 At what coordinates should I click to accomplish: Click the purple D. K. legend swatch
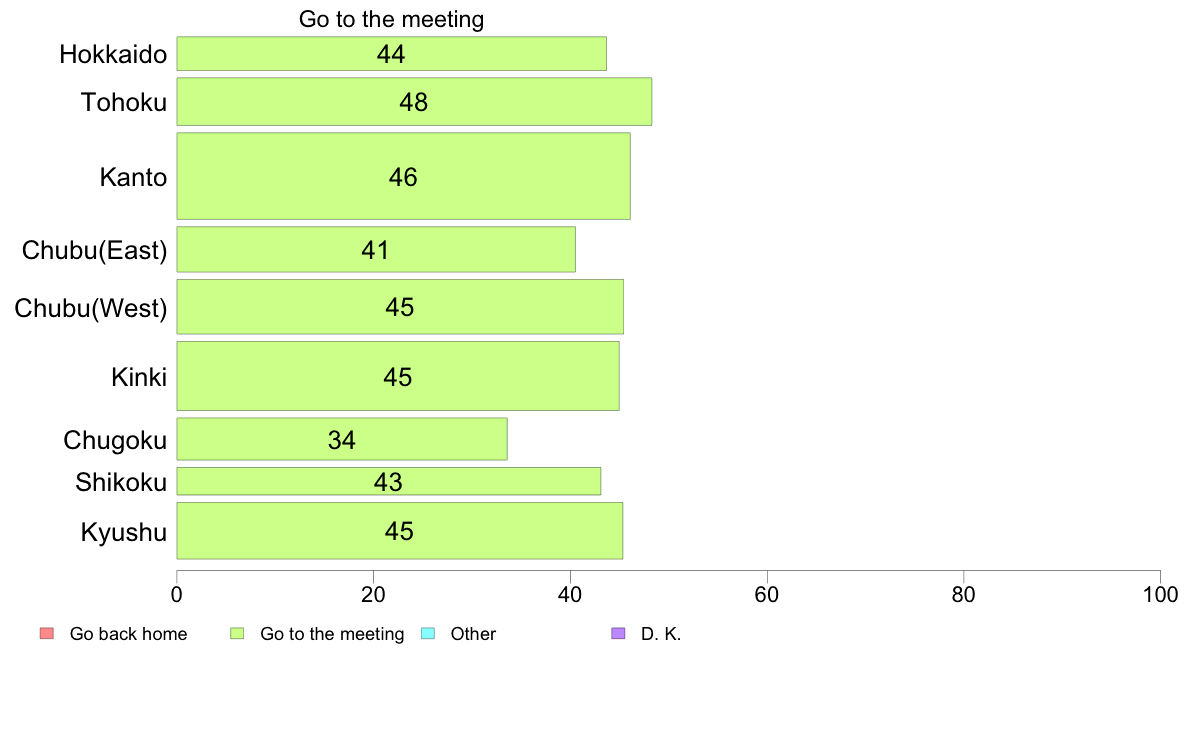[618, 634]
